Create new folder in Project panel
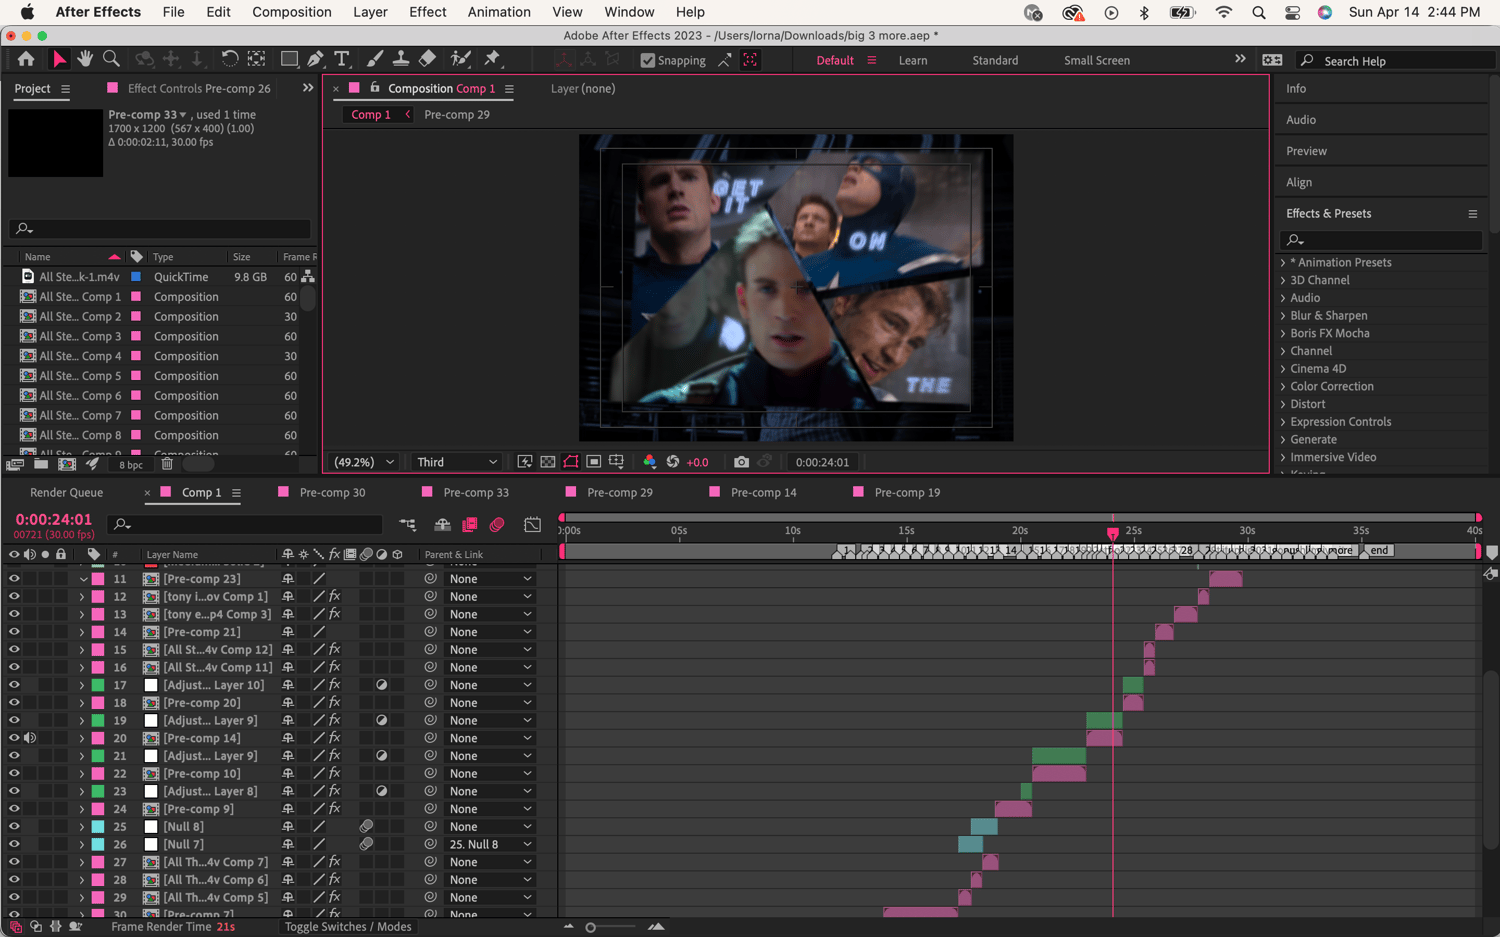Screen dimensions: 1500x937 pyautogui.click(x=41, y=464)
